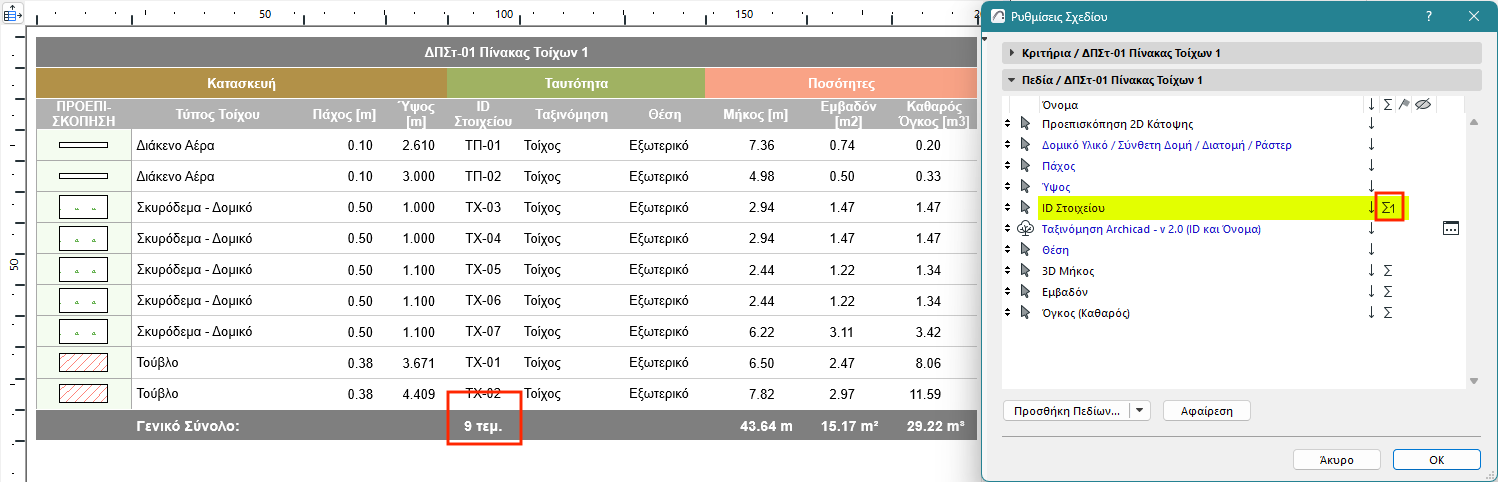Click the Μήκος [m] column header
The image size is (1498, 482).
click(x=756, y=114)
